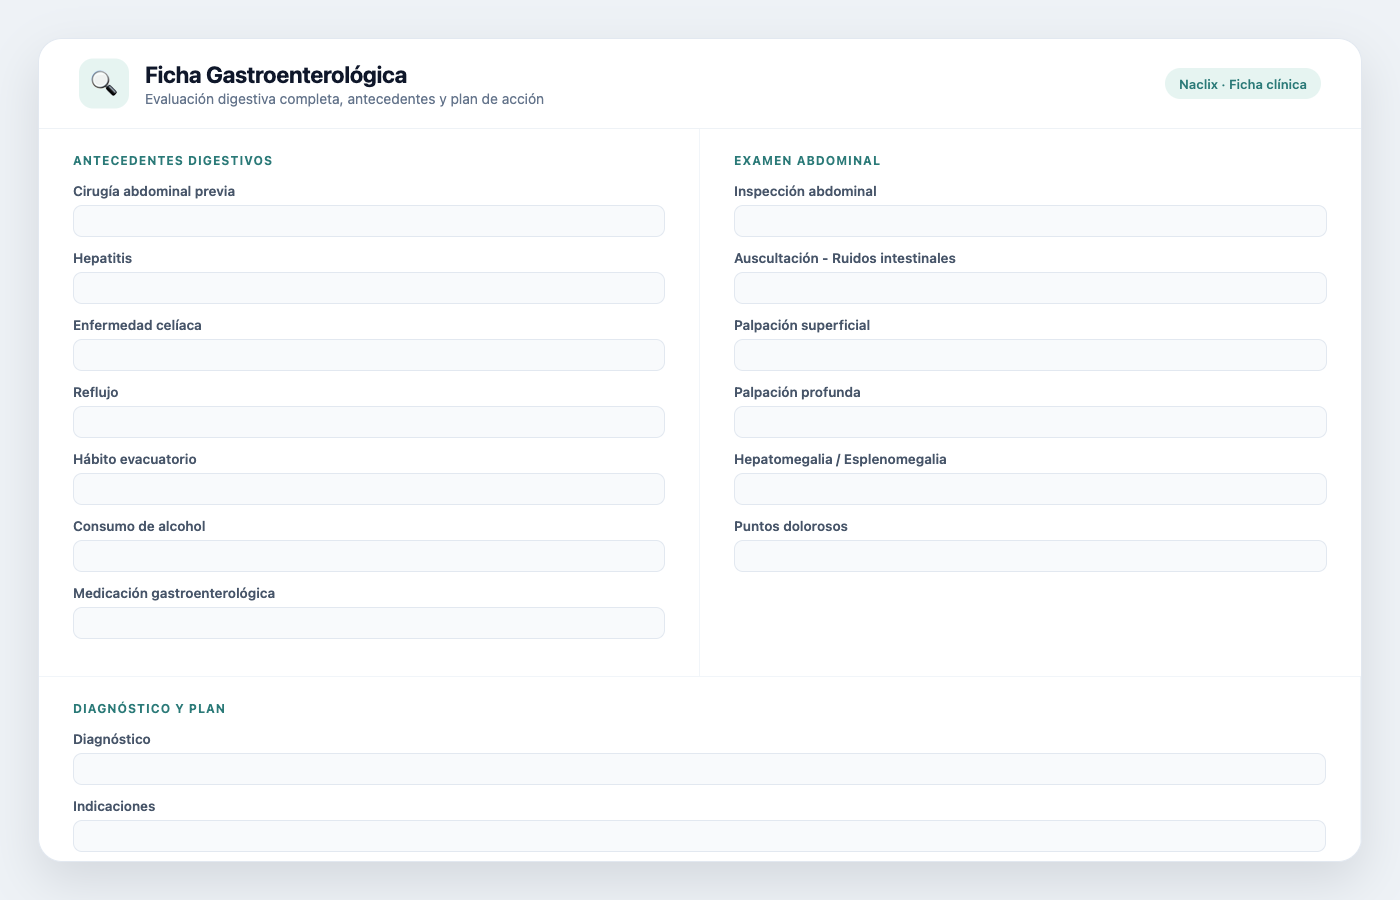Click the Inspección abdominal label
This screenshot has height=900, width=1400.
[805, 191]
